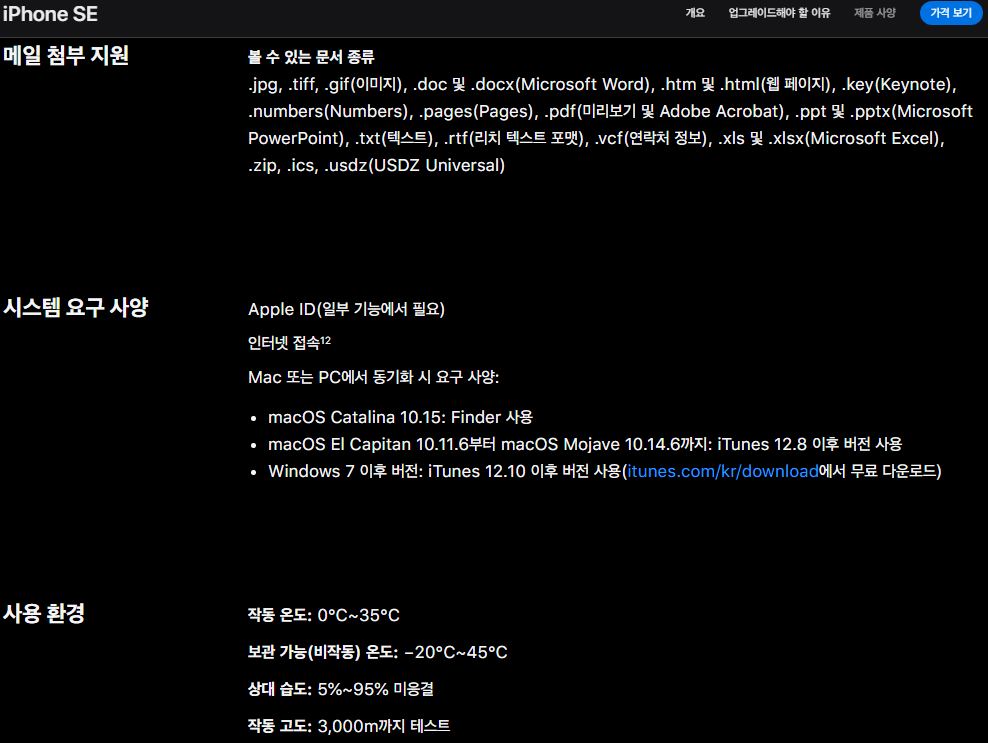Open the 개요 overview tab
Image resolution: width=988 pixels, height=743 pixels.
695,13
